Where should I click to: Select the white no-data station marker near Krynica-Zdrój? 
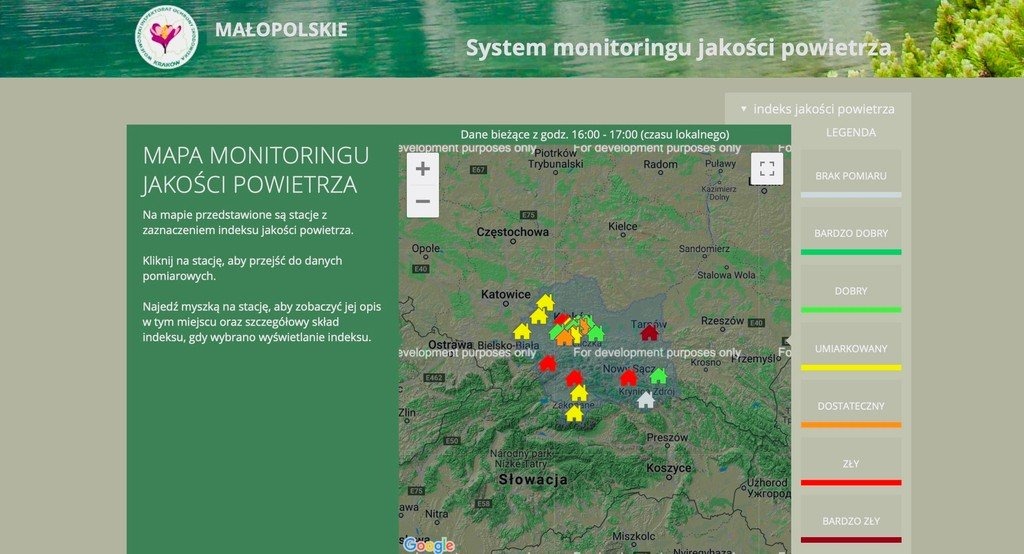pos(646,400)
